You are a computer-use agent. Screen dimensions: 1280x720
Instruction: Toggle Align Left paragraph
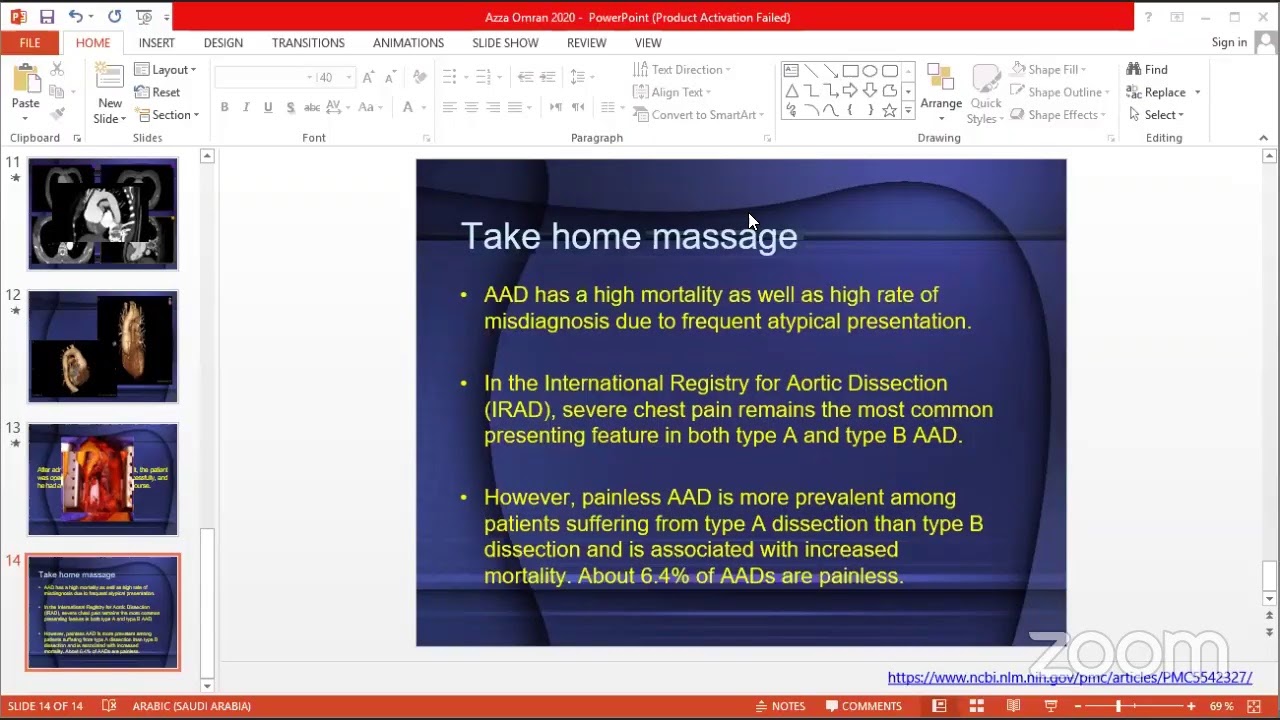click(x=449, y=107)
